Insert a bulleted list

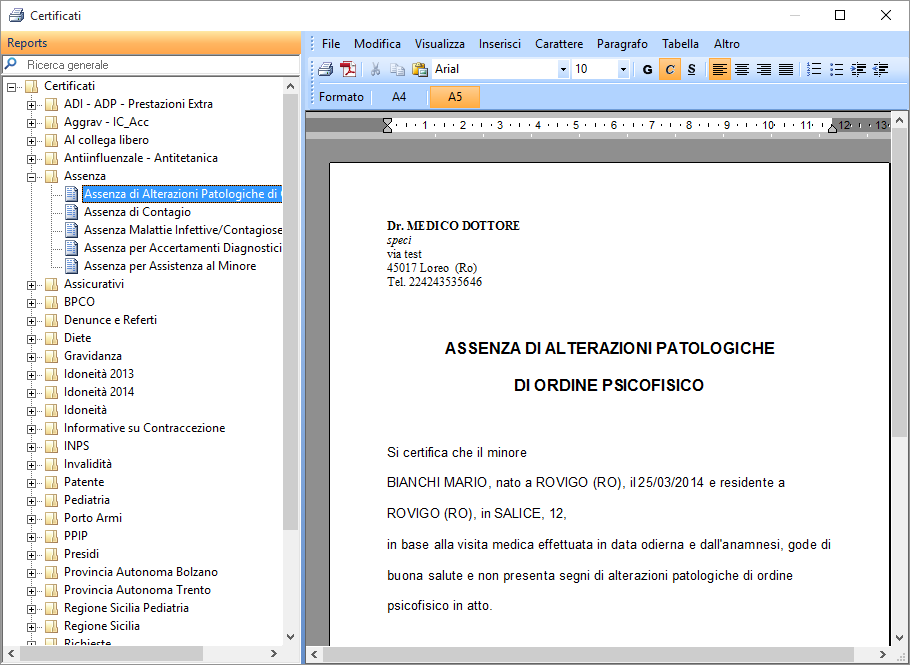(x=836, y=70)
